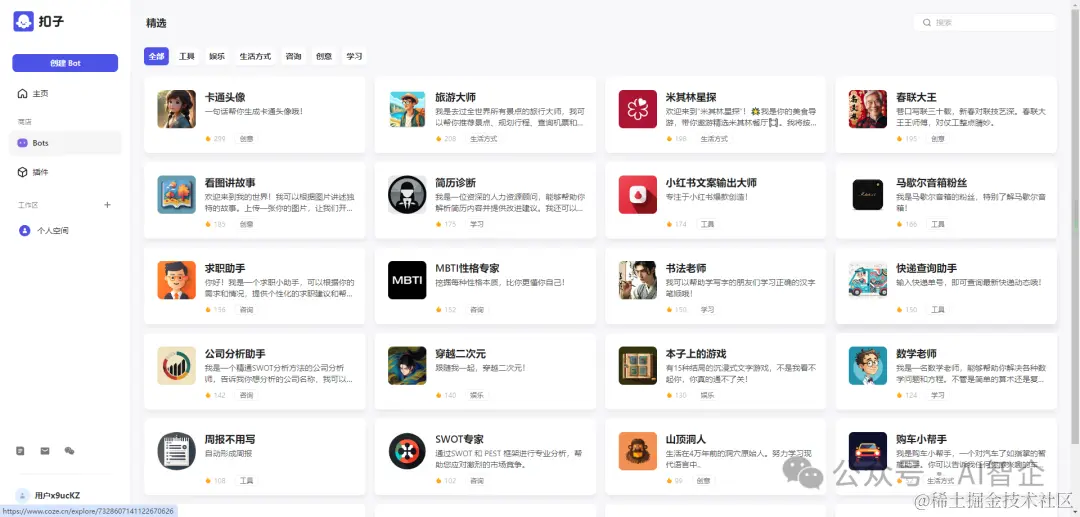
Task: Switch to the 娱乐 category tab
Action: click(x=217, y=56)
